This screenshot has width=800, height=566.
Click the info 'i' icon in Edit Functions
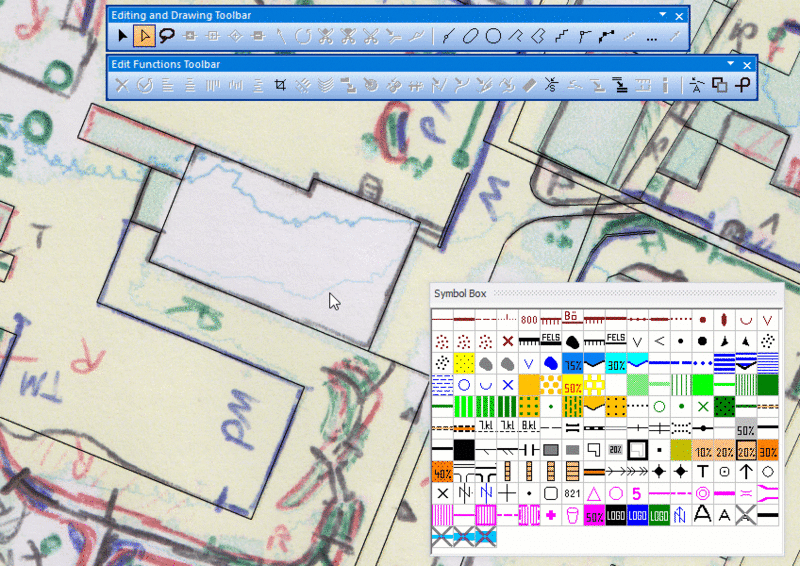[665, 85]
